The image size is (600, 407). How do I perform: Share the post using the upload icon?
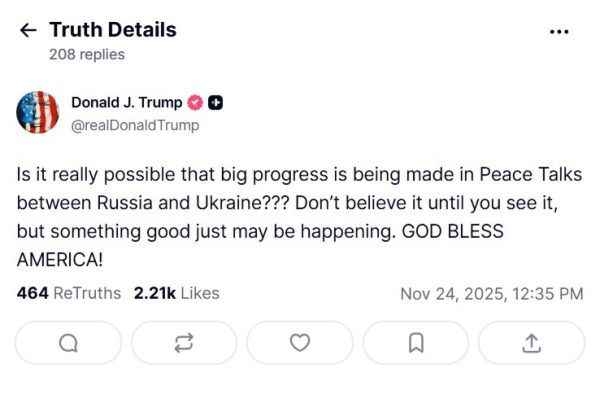531,343
